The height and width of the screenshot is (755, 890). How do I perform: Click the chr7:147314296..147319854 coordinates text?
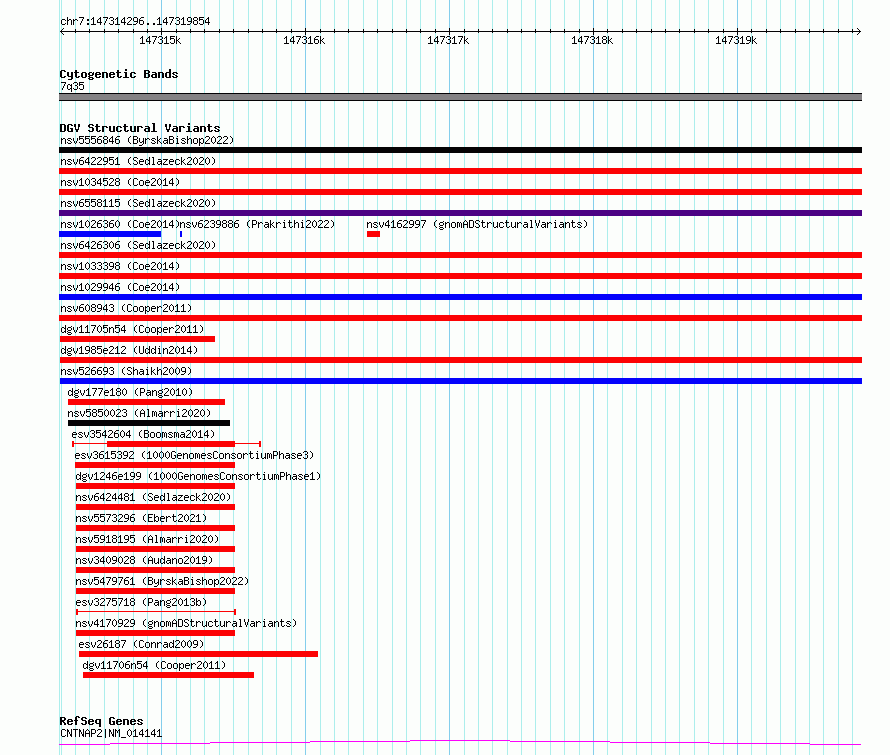135,21
